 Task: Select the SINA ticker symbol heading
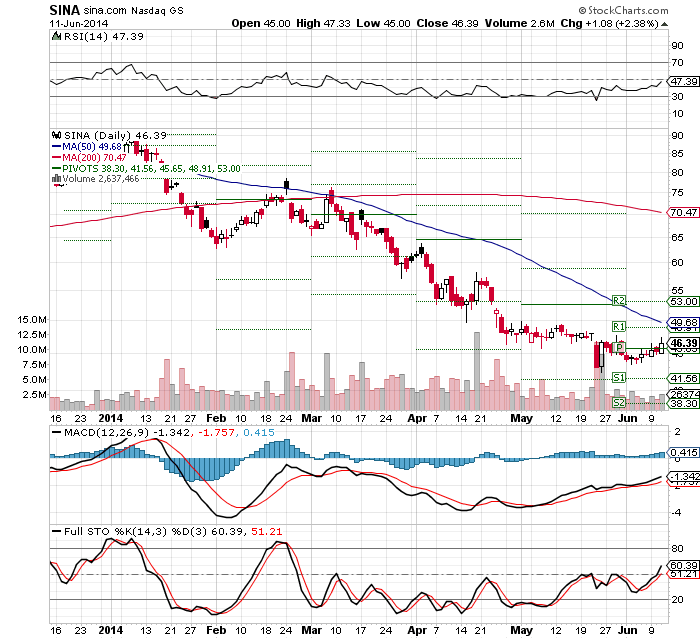click(x=64, y=10)
